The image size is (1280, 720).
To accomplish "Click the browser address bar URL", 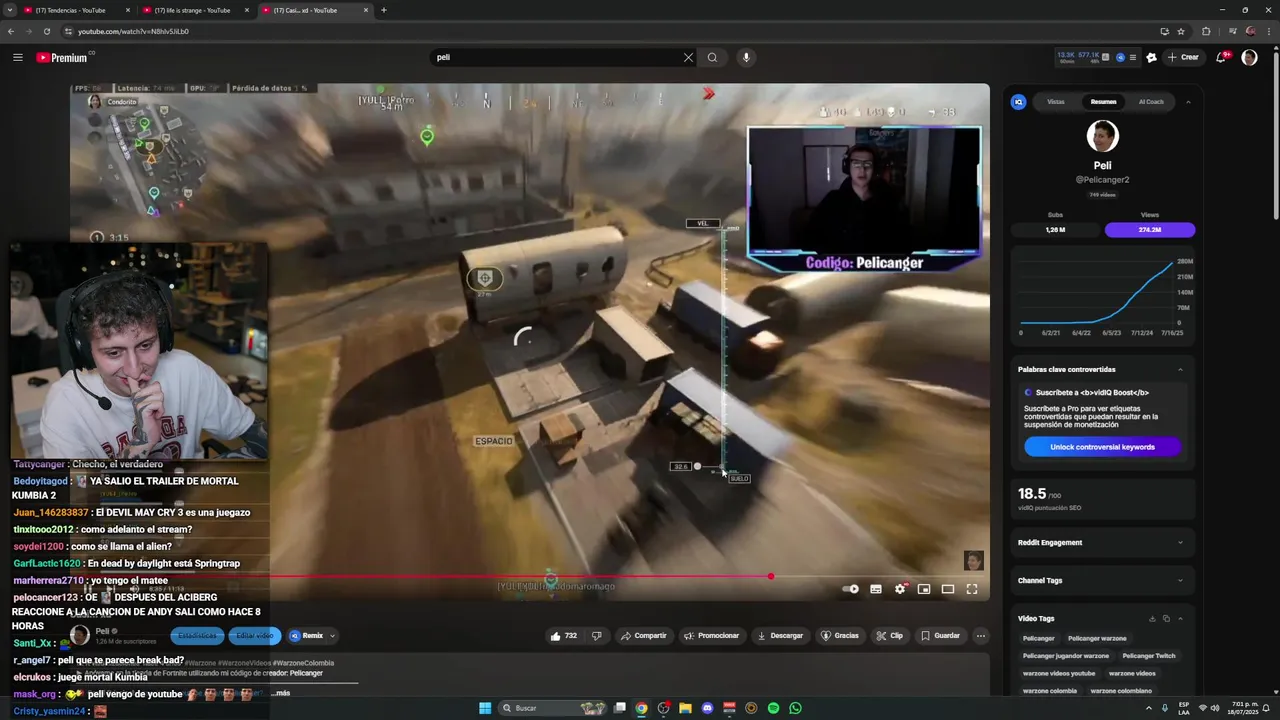I will (x=133, y=31).
